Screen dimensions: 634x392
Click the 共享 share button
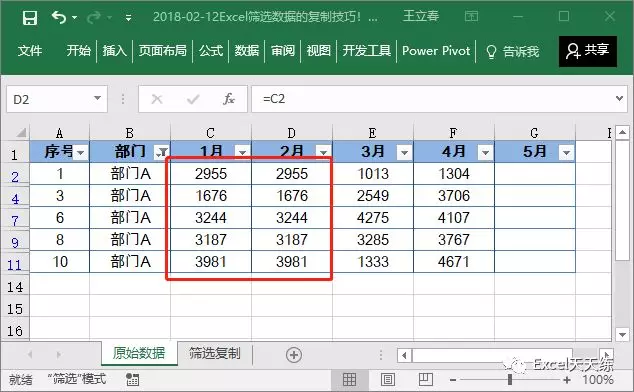[588, 51]
